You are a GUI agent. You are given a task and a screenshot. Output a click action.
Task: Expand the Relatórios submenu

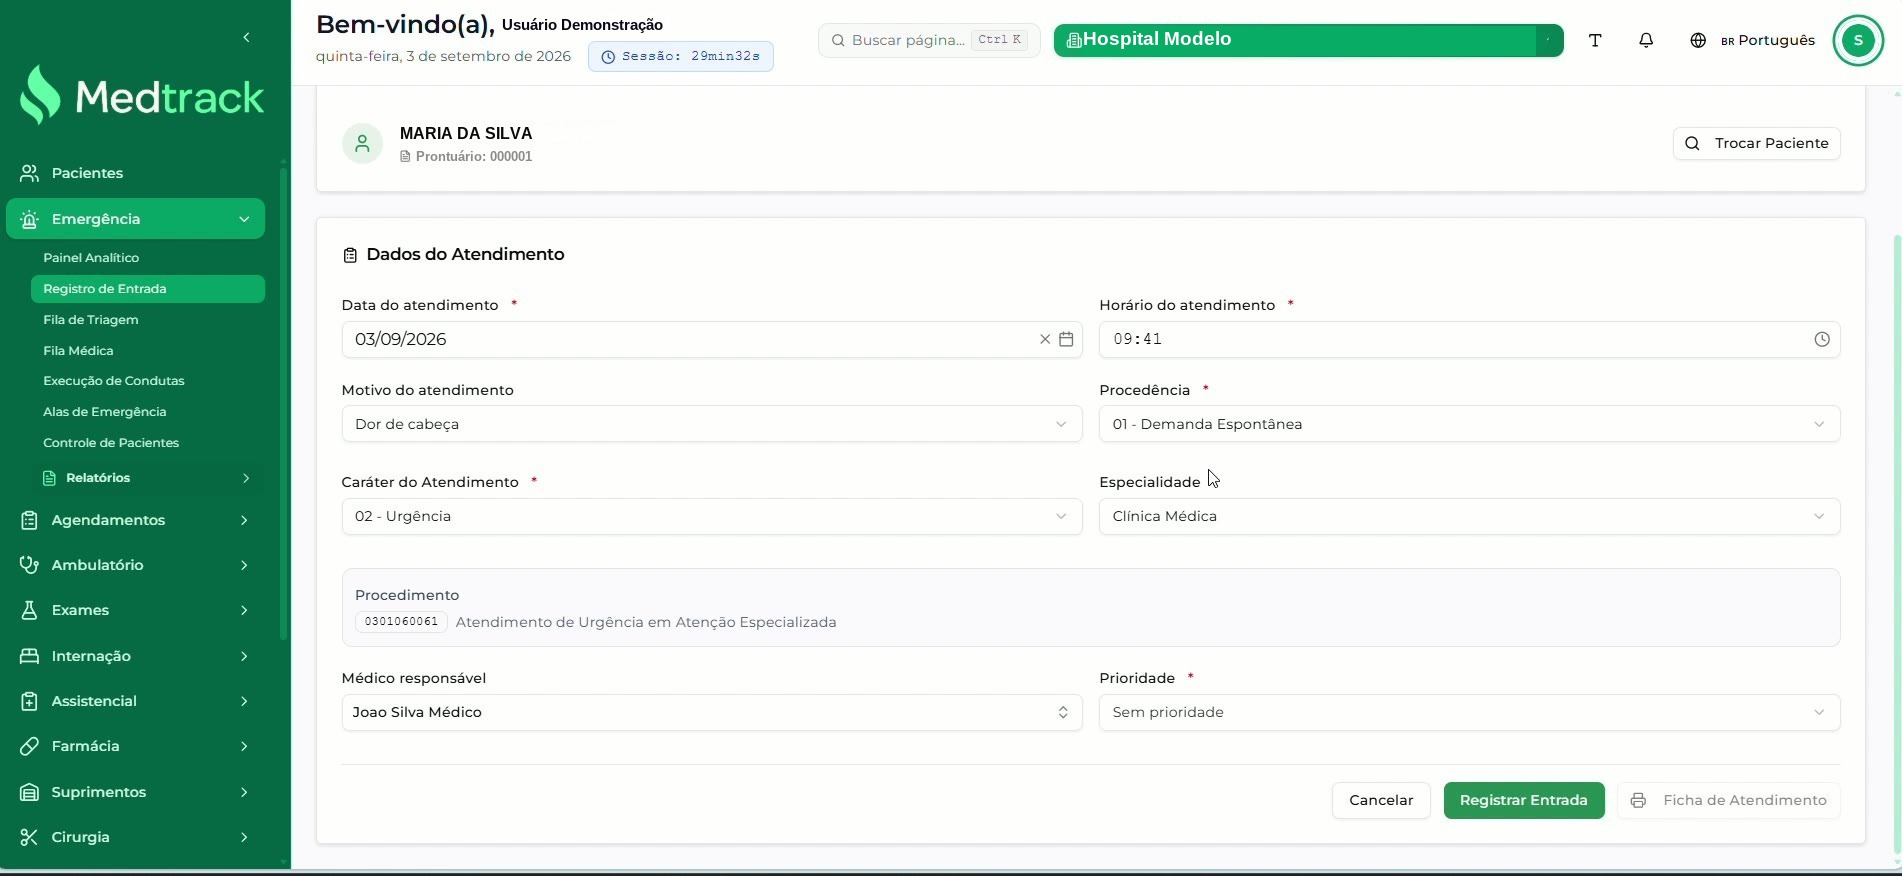(146, 478)
